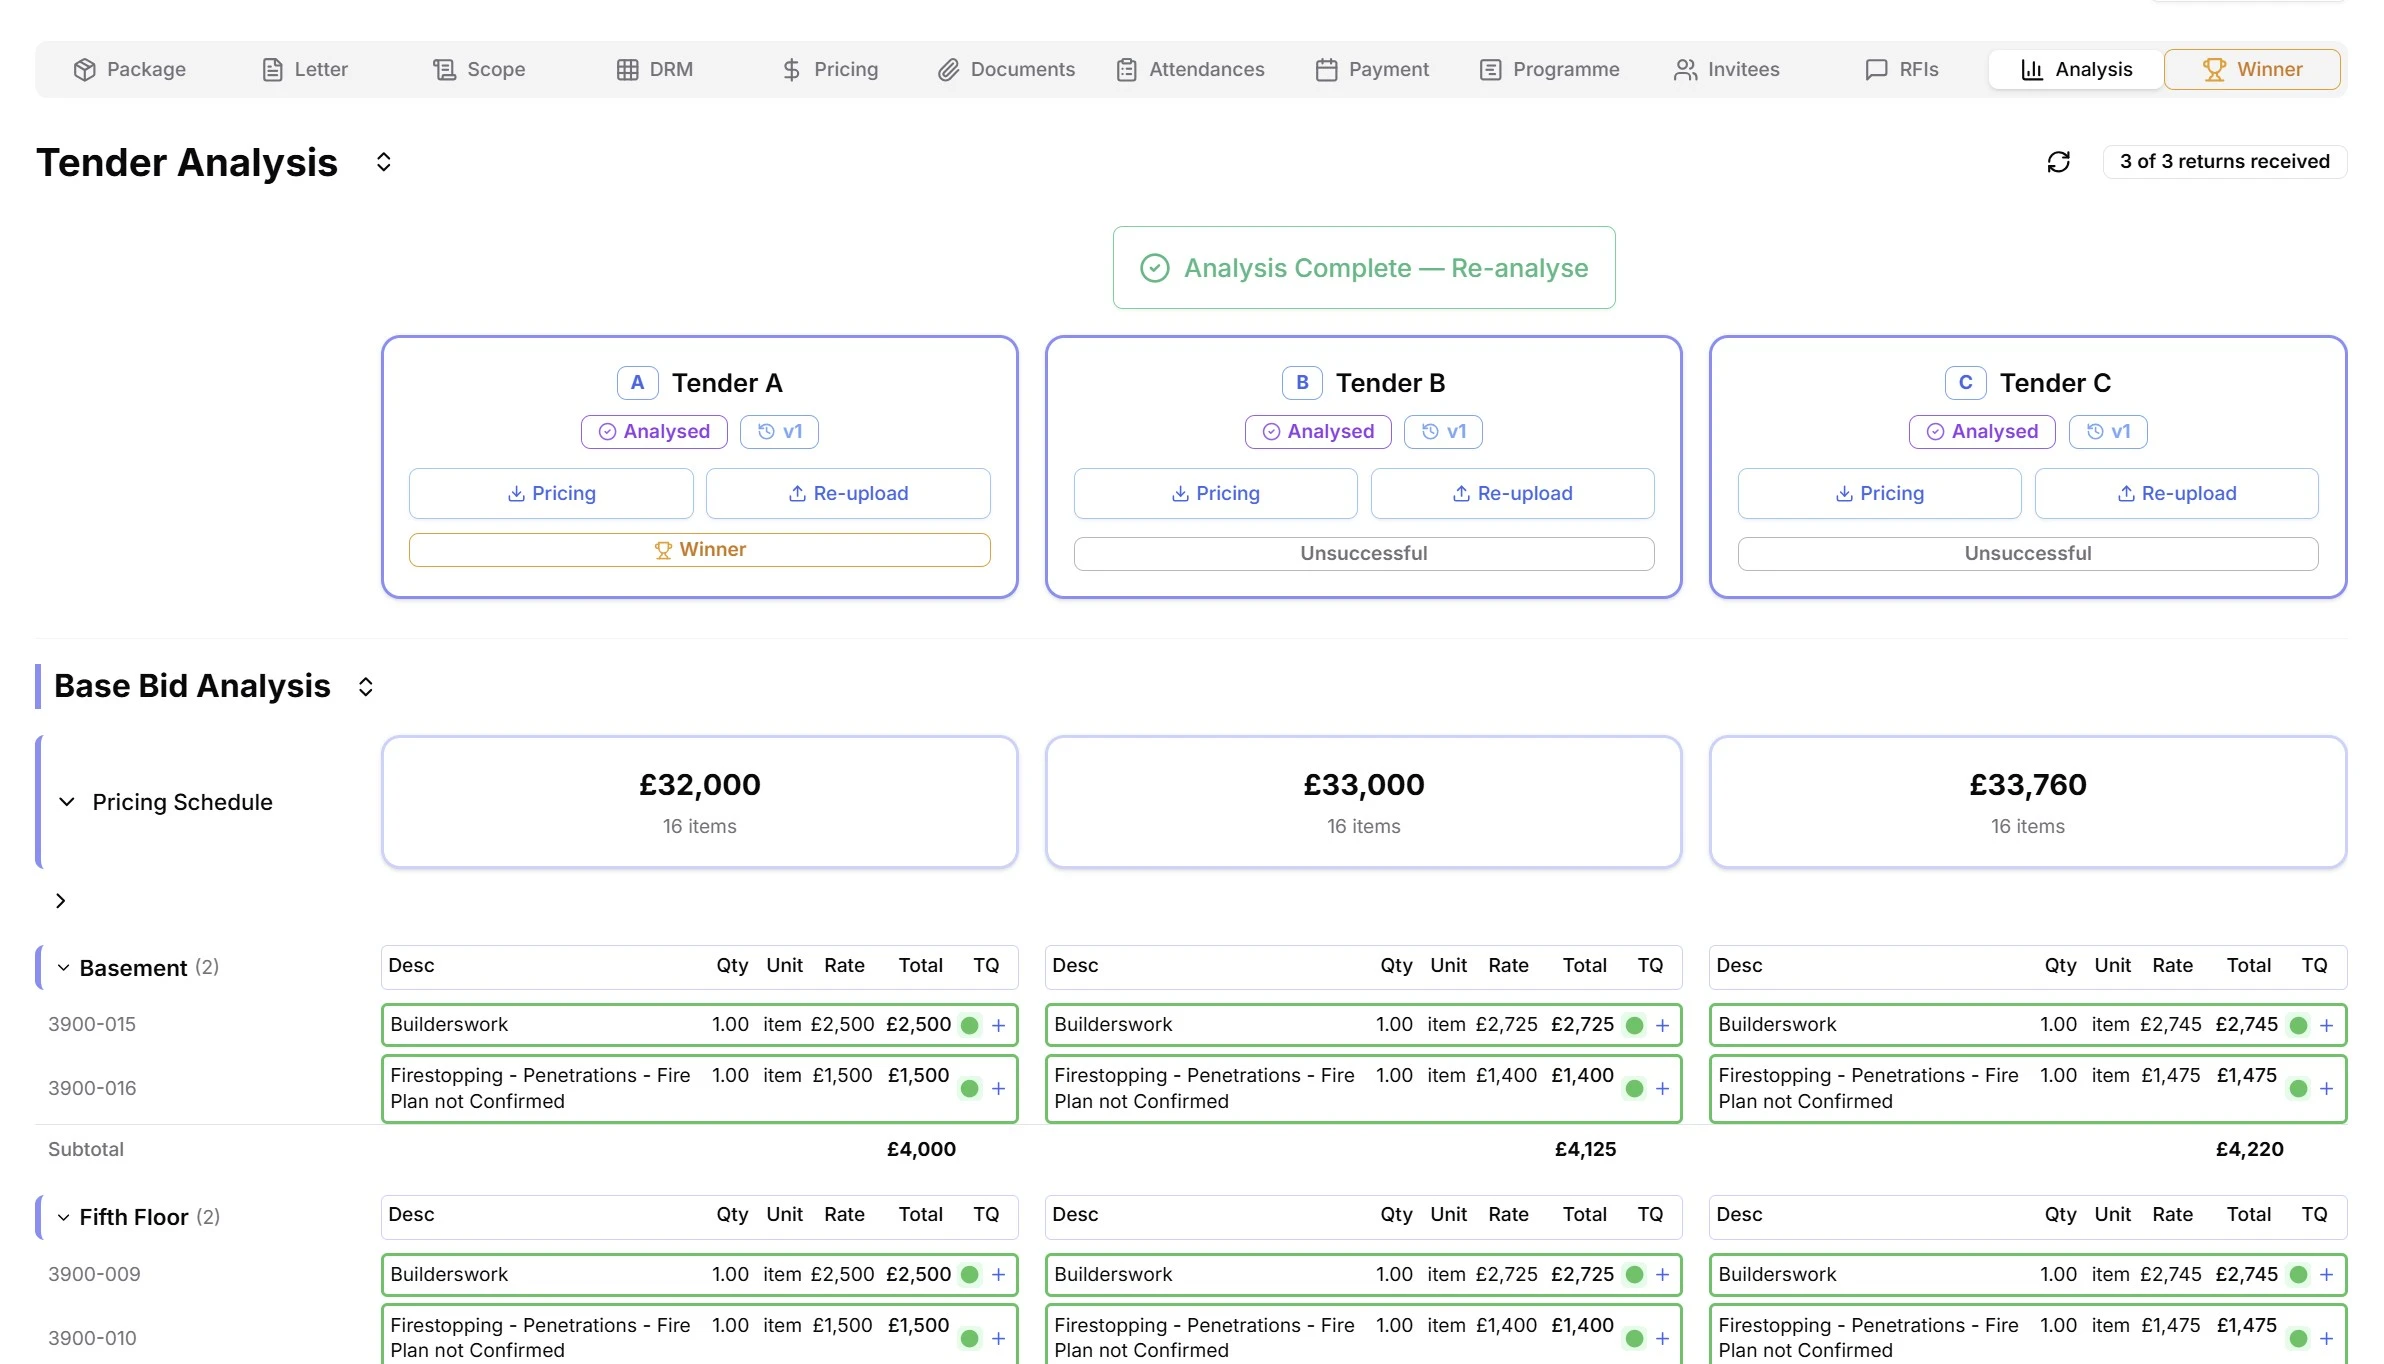Image resolution: width=2384 pixels, height=1364 pixels.
Task: Click the sort icon beside Tender Analysis
Action: pos(383,161)
